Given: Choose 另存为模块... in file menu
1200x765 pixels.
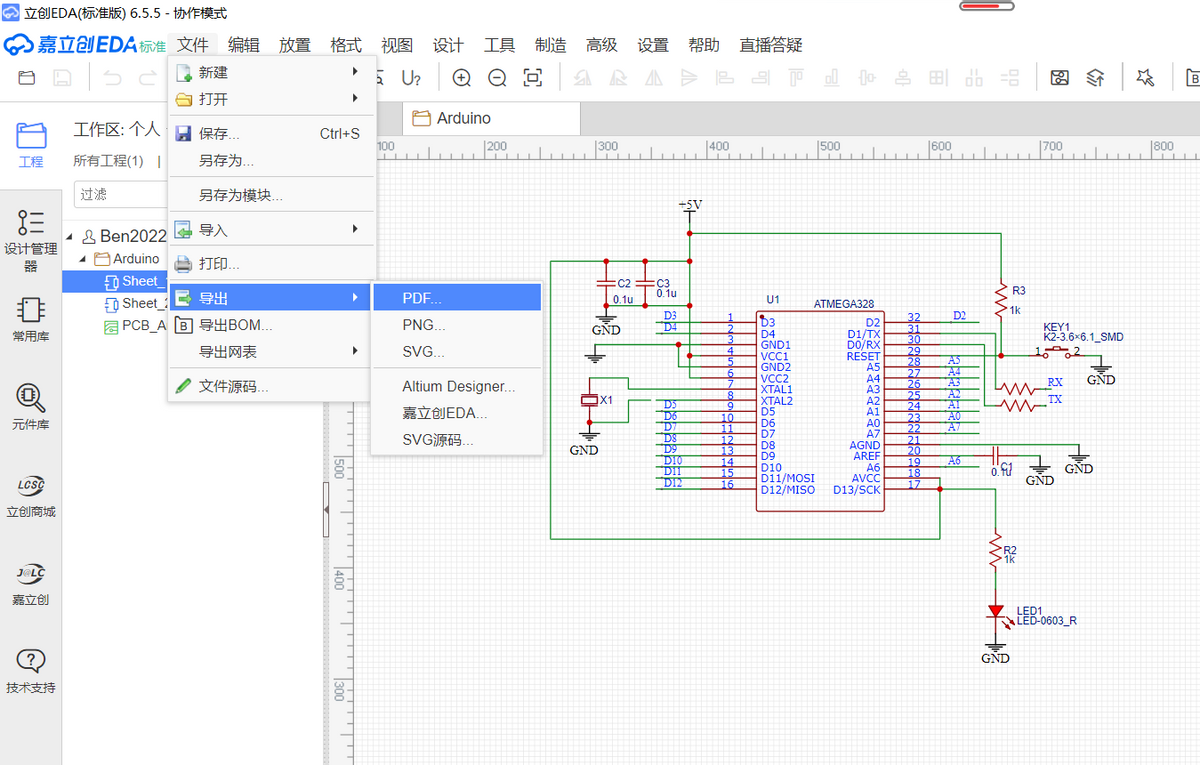Looking at the screenshot, I should pyautogui.click(x=272, y=195).
